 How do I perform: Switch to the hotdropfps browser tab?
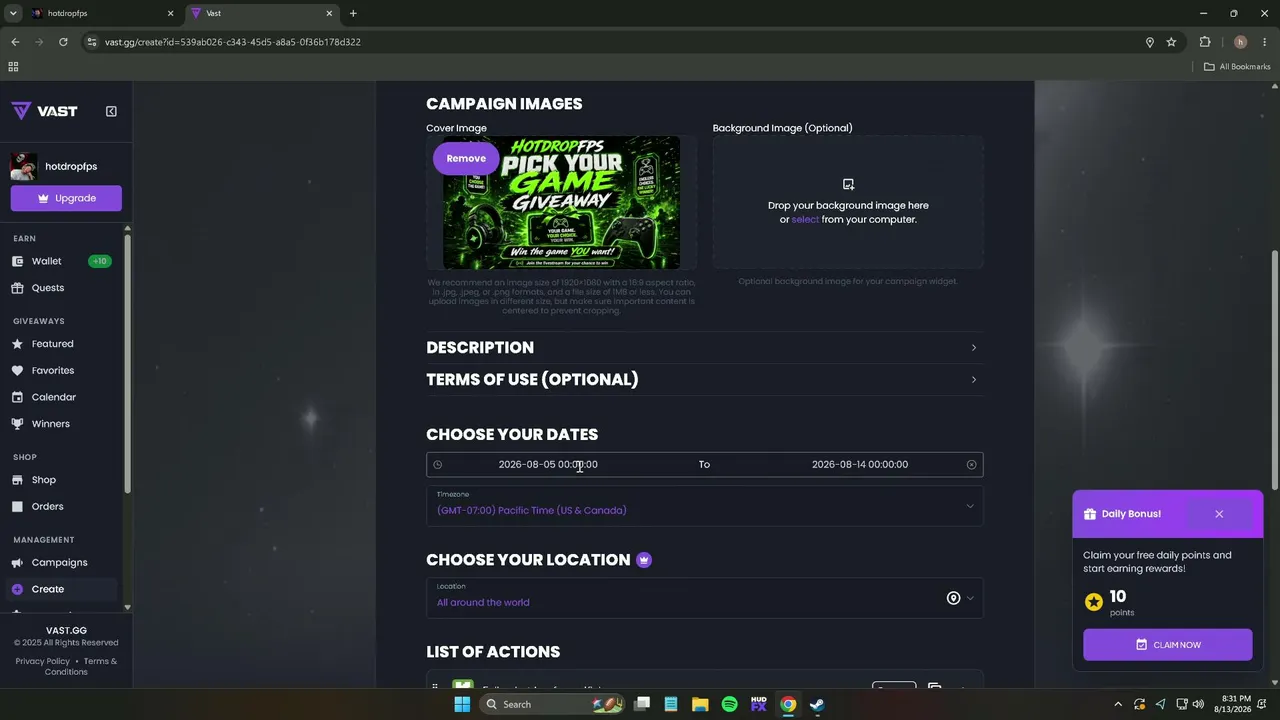(x=100, y=13)
